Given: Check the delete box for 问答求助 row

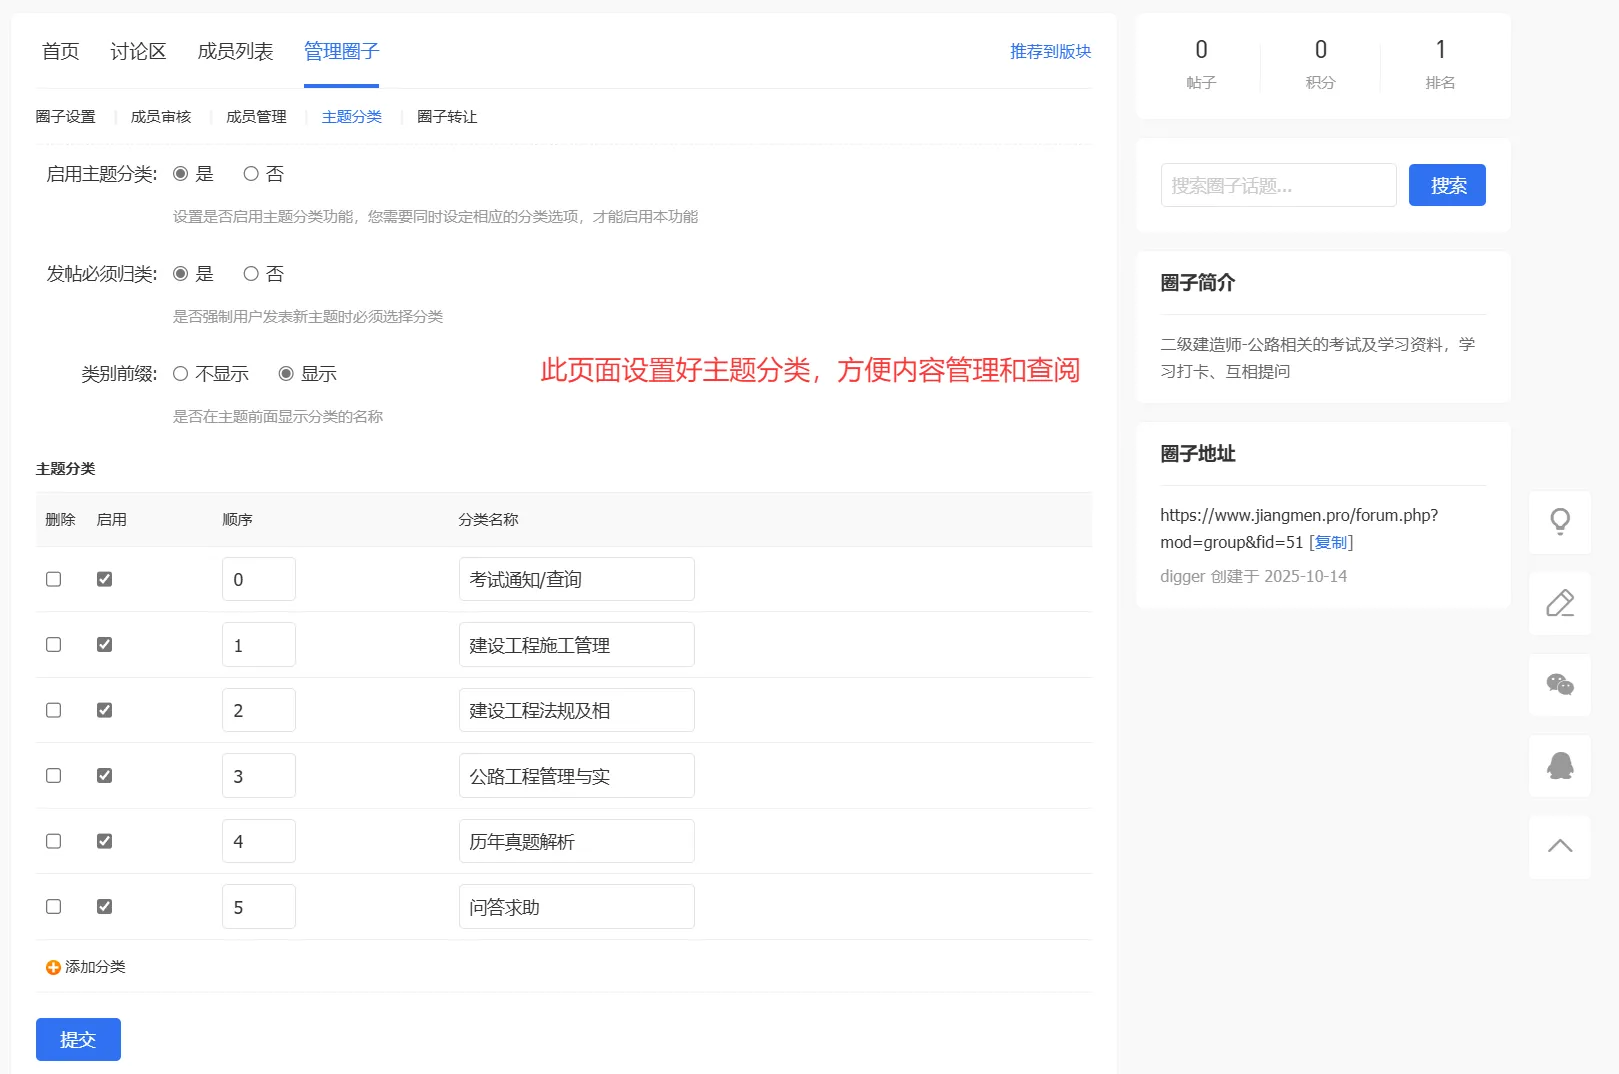Looking at the screenshot, I should 54,907.
